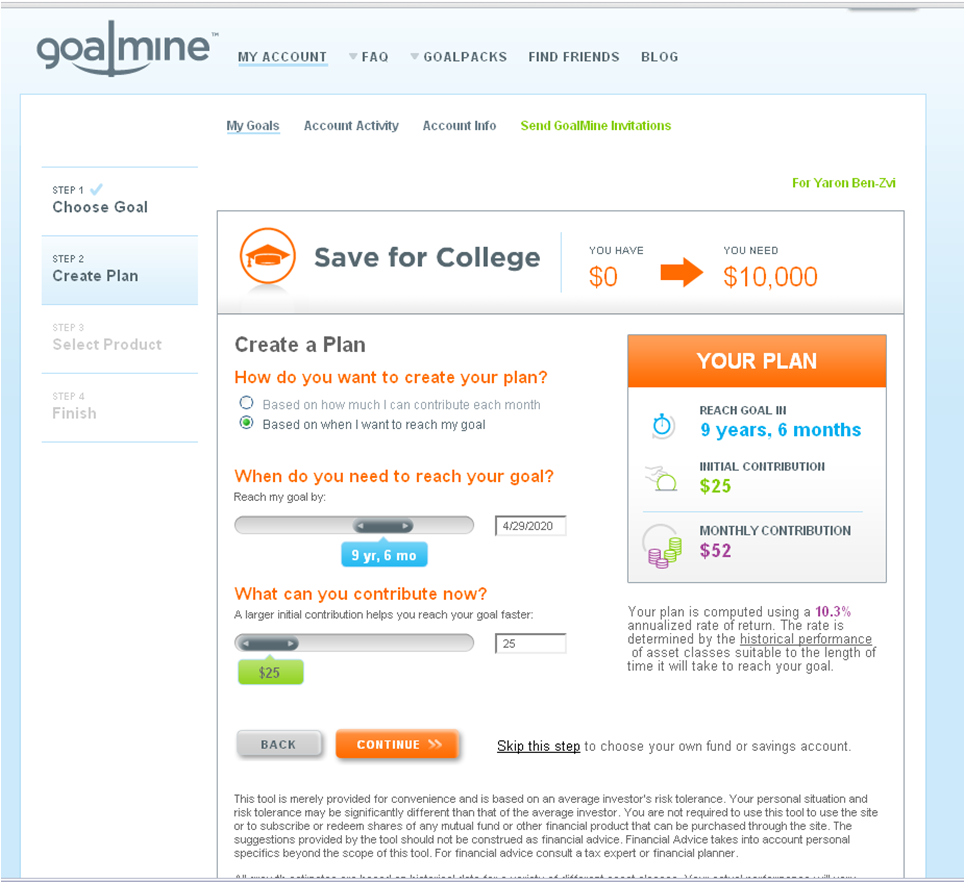
Task: Click the stopwatch Reach Goal icon
Action: pyautogui.click(x=662, y=425)
